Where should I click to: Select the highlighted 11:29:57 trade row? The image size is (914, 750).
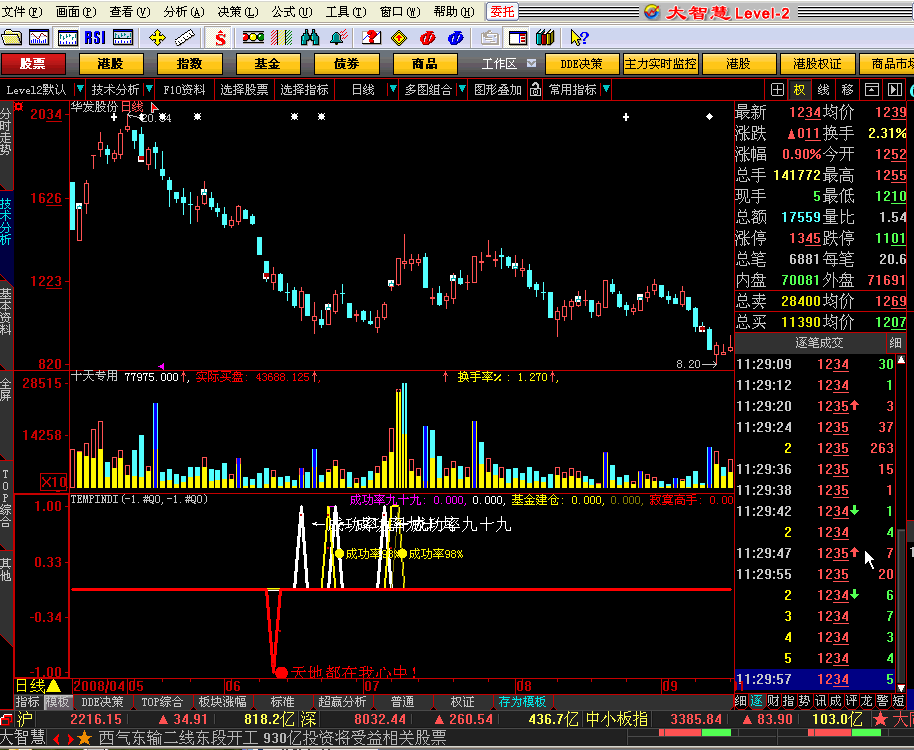pyautogui.click(x=815, y=679)
